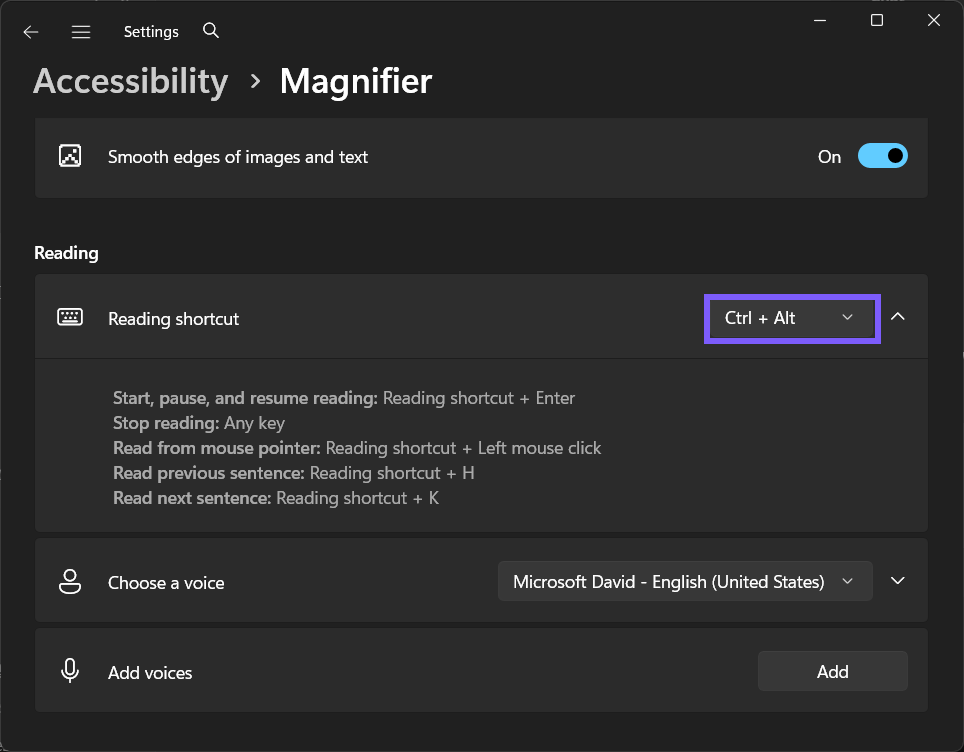Click the 'On' status text
This screenshot has width=964, height=752.
[829, 157]
